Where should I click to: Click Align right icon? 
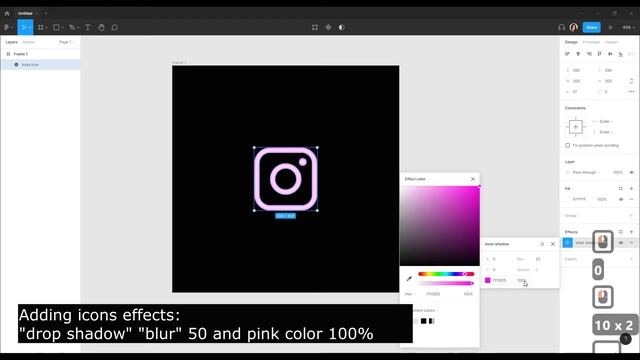(589, 54)
